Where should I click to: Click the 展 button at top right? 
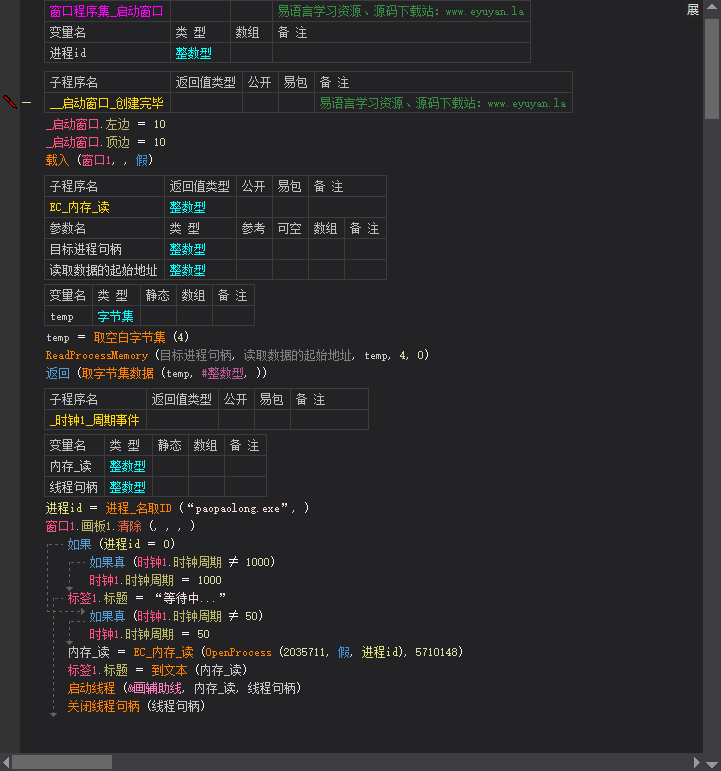pos(692,10)
